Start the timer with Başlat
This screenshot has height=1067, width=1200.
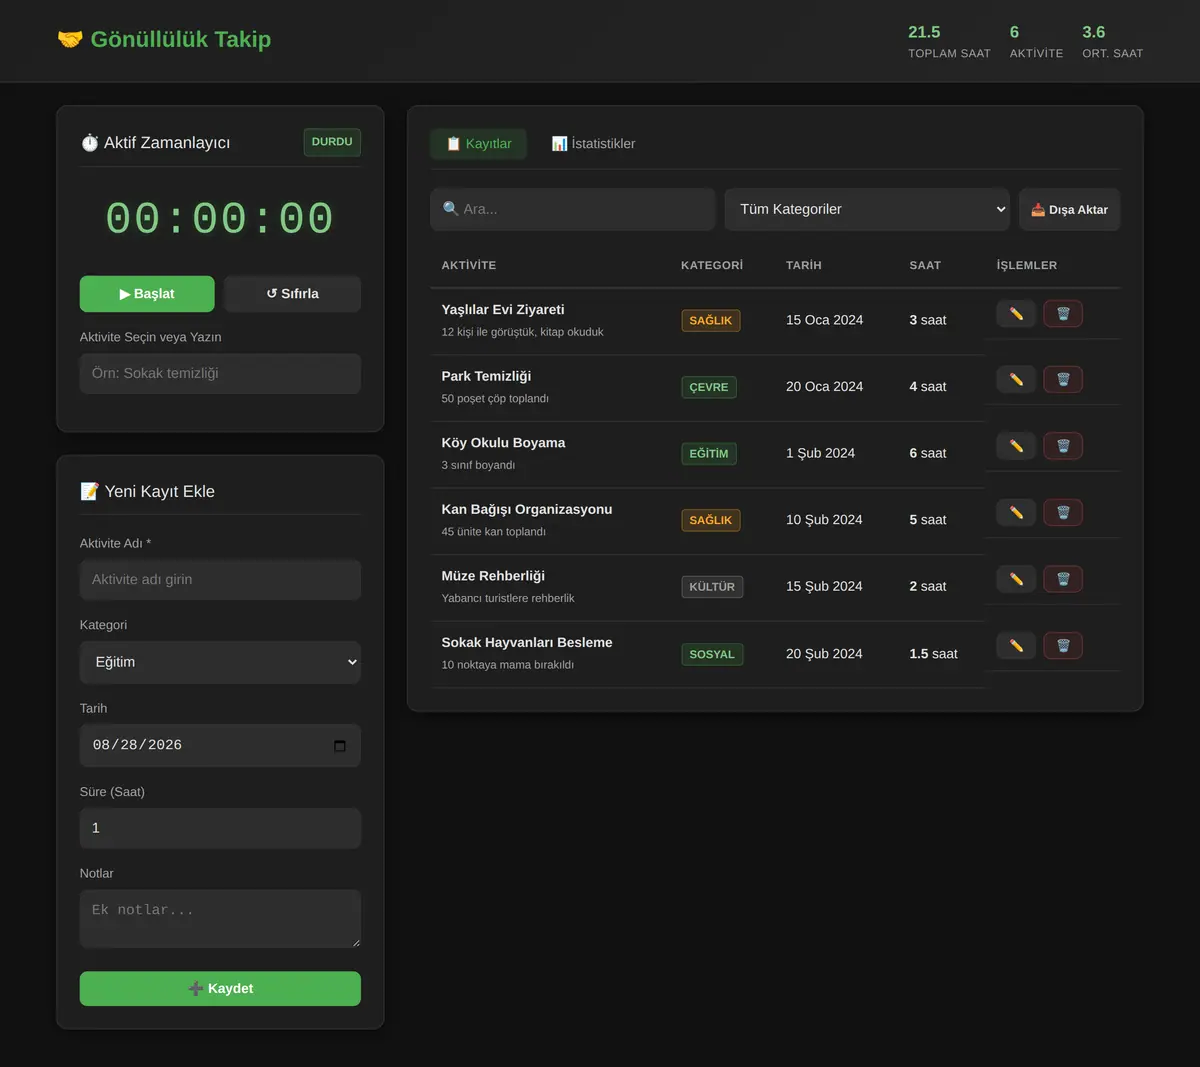(x=147, y=294)
